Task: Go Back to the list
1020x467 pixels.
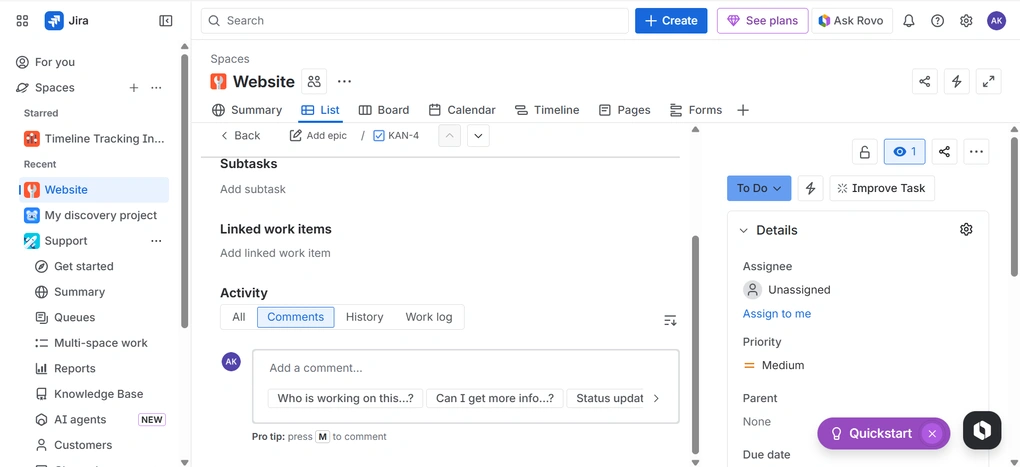Action: point(240,135)
